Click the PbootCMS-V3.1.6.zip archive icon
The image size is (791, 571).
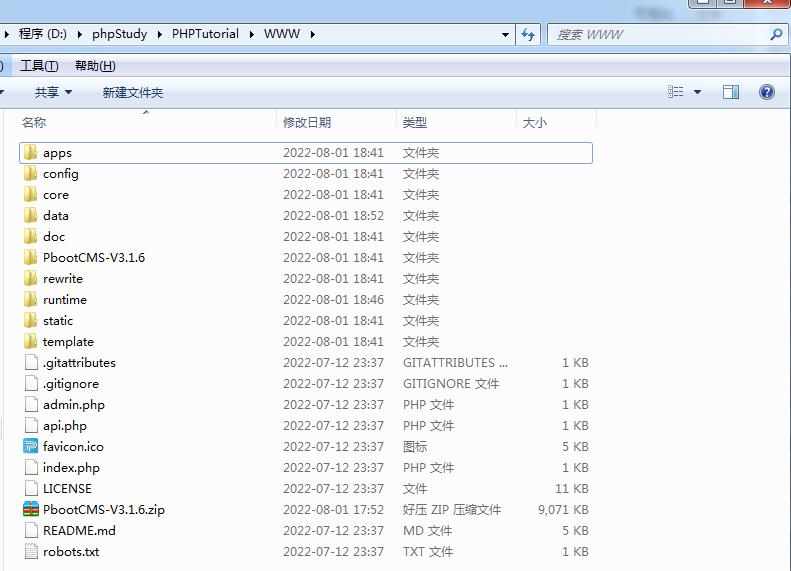pyautogui.click(x=30, y=509)
